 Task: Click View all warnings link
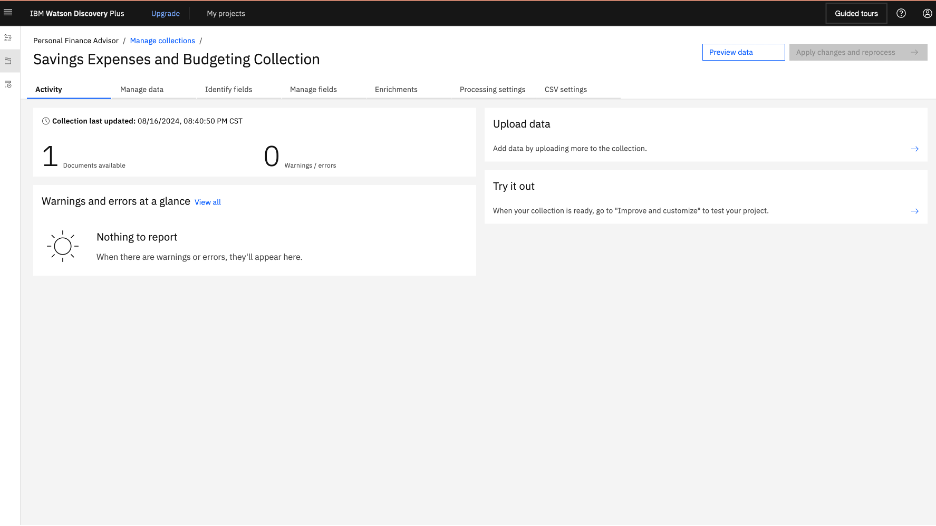pos(208,202)
